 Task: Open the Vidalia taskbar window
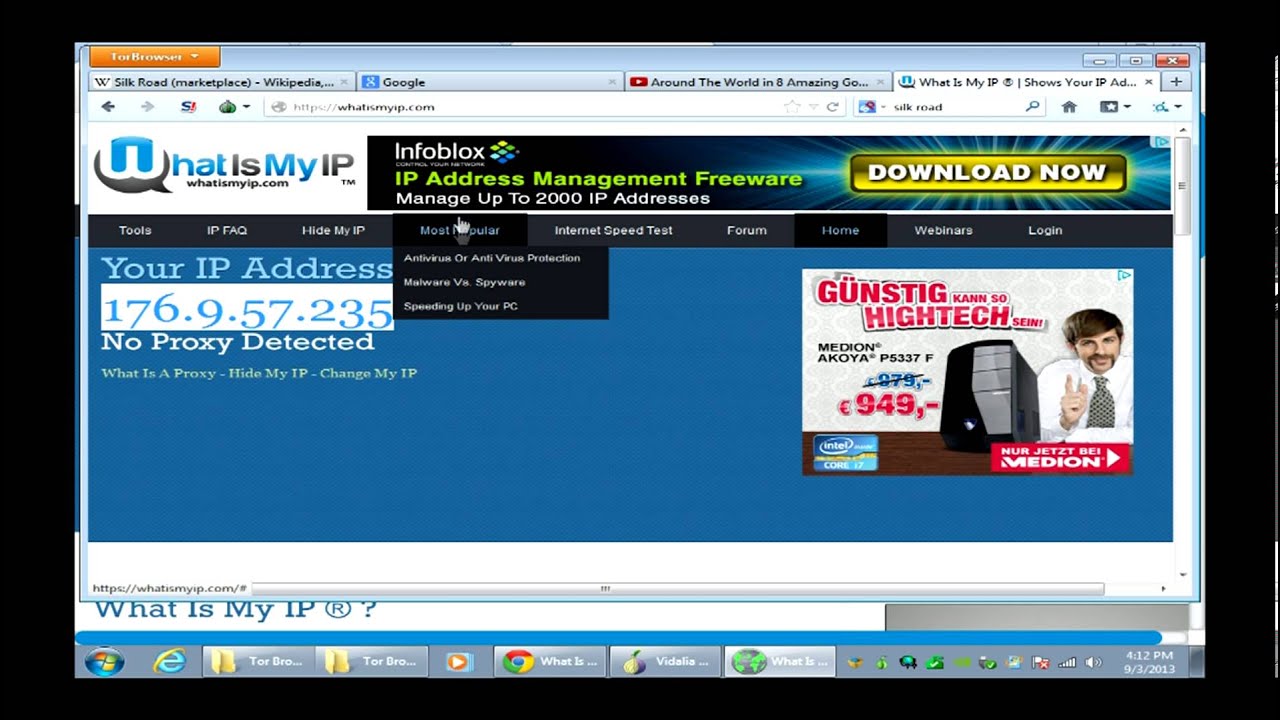coord(666,661)
